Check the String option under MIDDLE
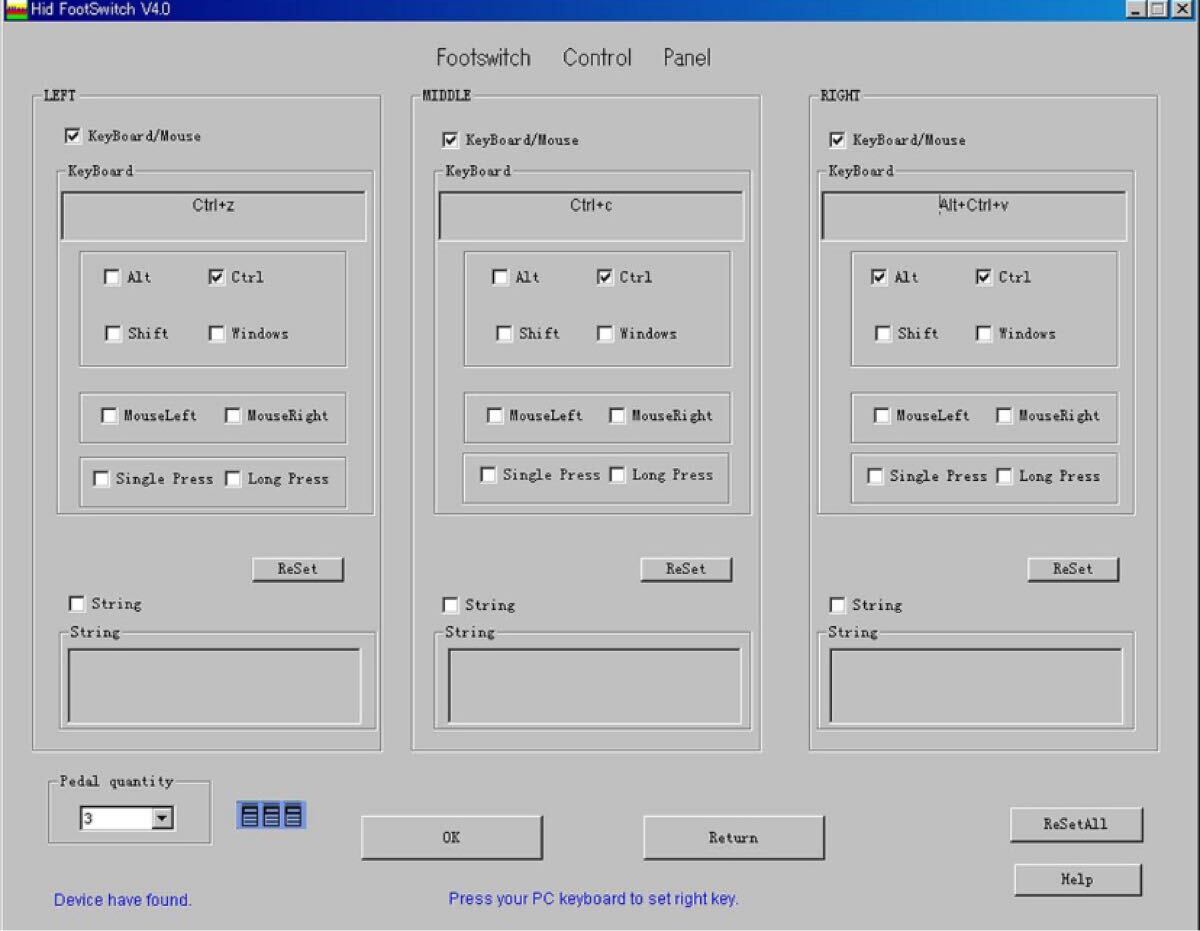Screen dimensions: 1200x931 (450, 605)
